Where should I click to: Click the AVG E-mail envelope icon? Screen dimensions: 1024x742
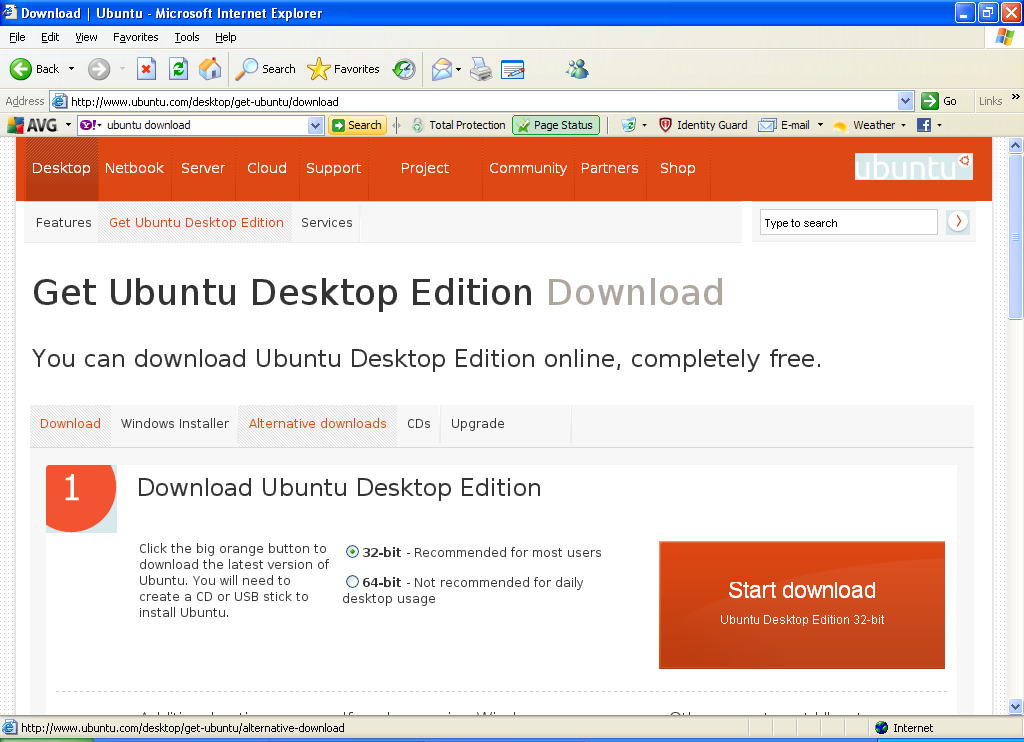click(767, 125)
